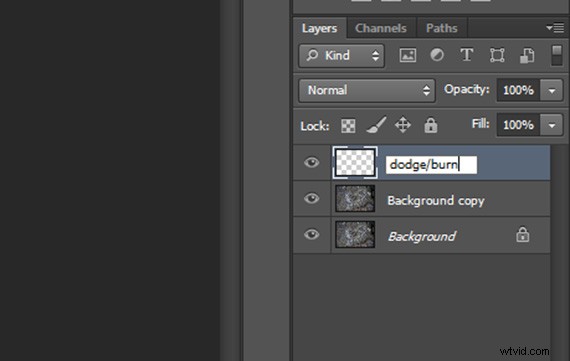Hide the dodge/burn layer
570x361 pixels.
coord(312,162)
